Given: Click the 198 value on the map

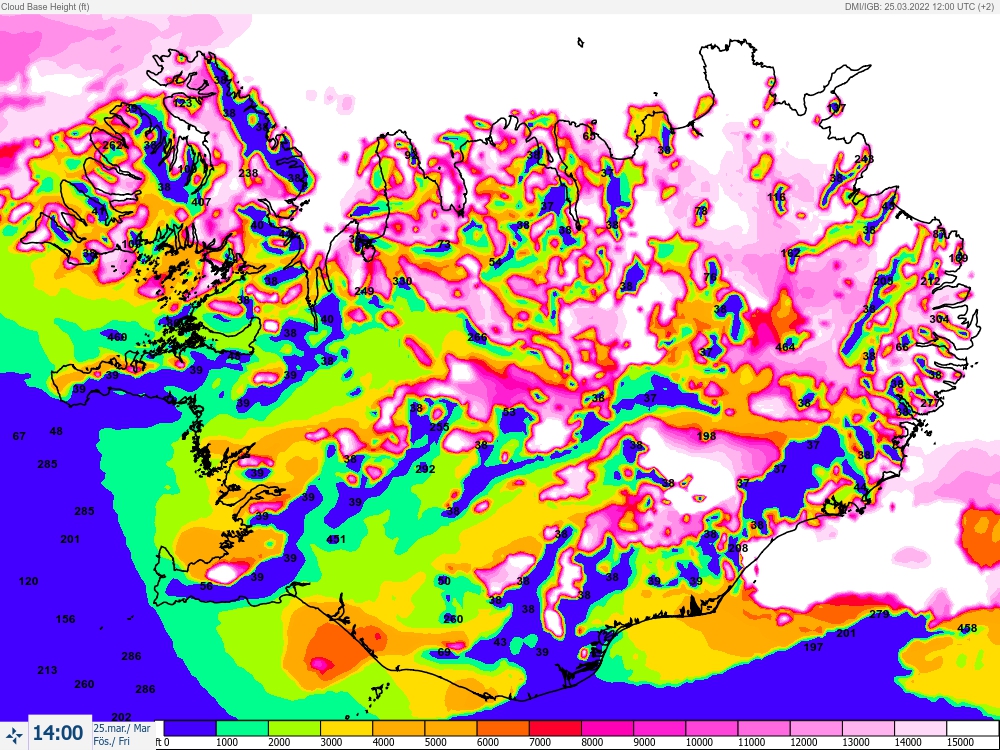Looking at the screenshot, I should point(706,436).
